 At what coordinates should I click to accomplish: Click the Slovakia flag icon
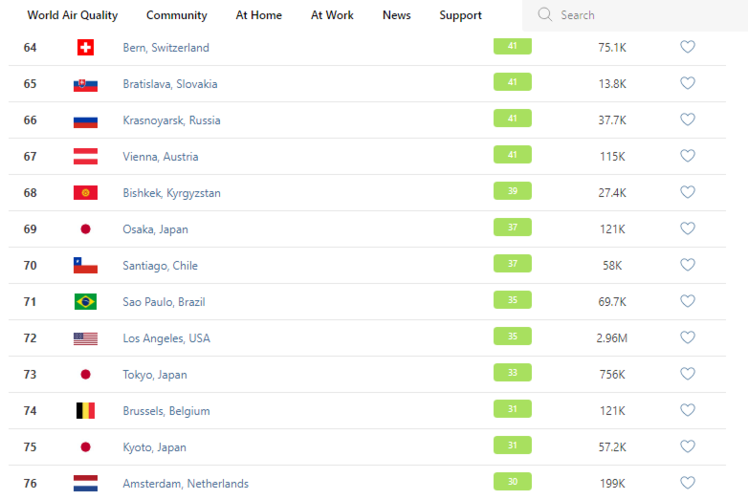pyautogui.click(x=85, y=84)
